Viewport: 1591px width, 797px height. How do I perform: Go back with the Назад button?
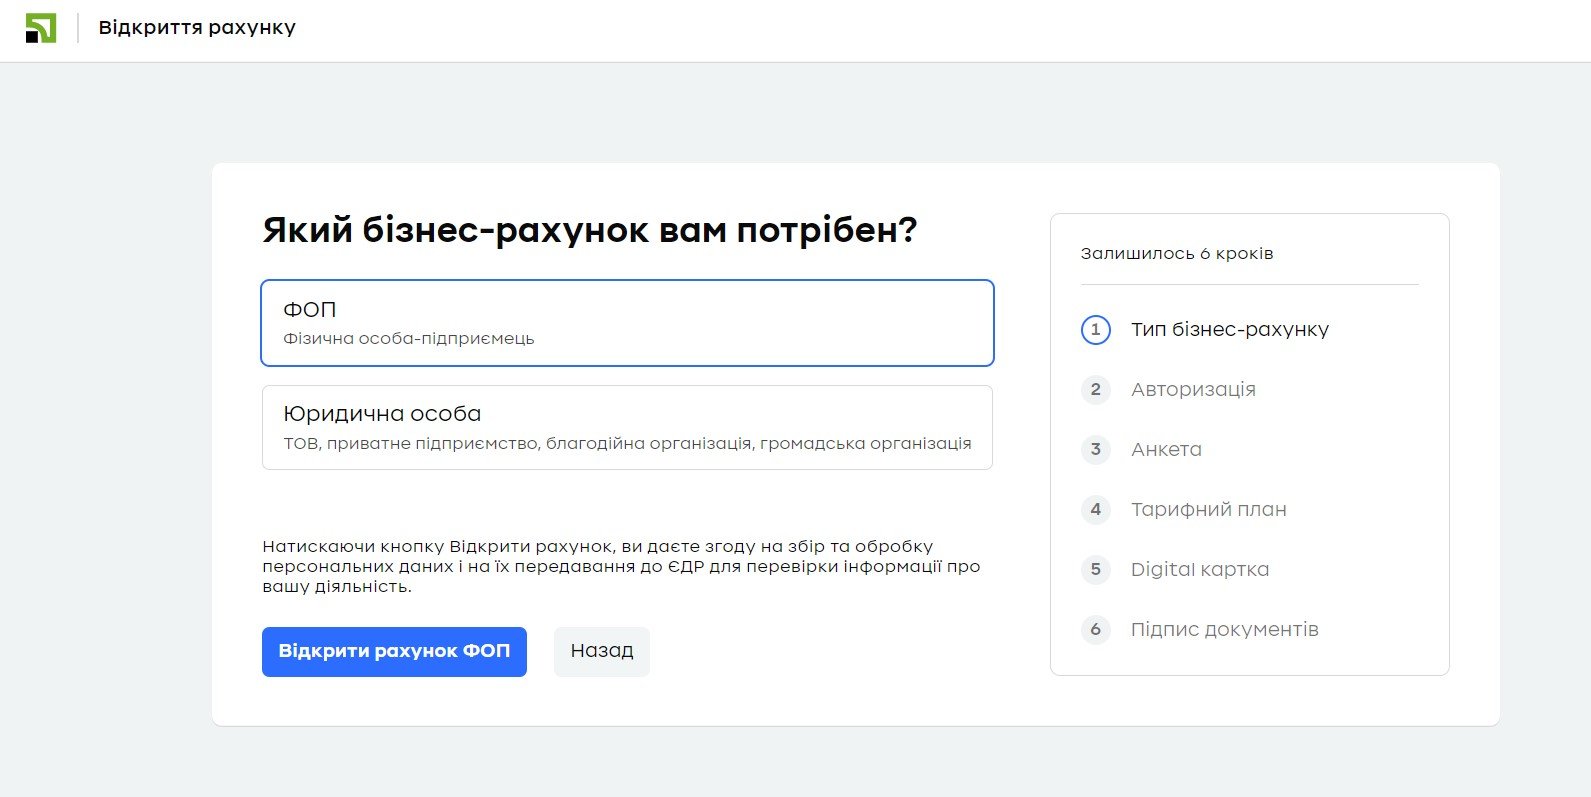(601, 651)
